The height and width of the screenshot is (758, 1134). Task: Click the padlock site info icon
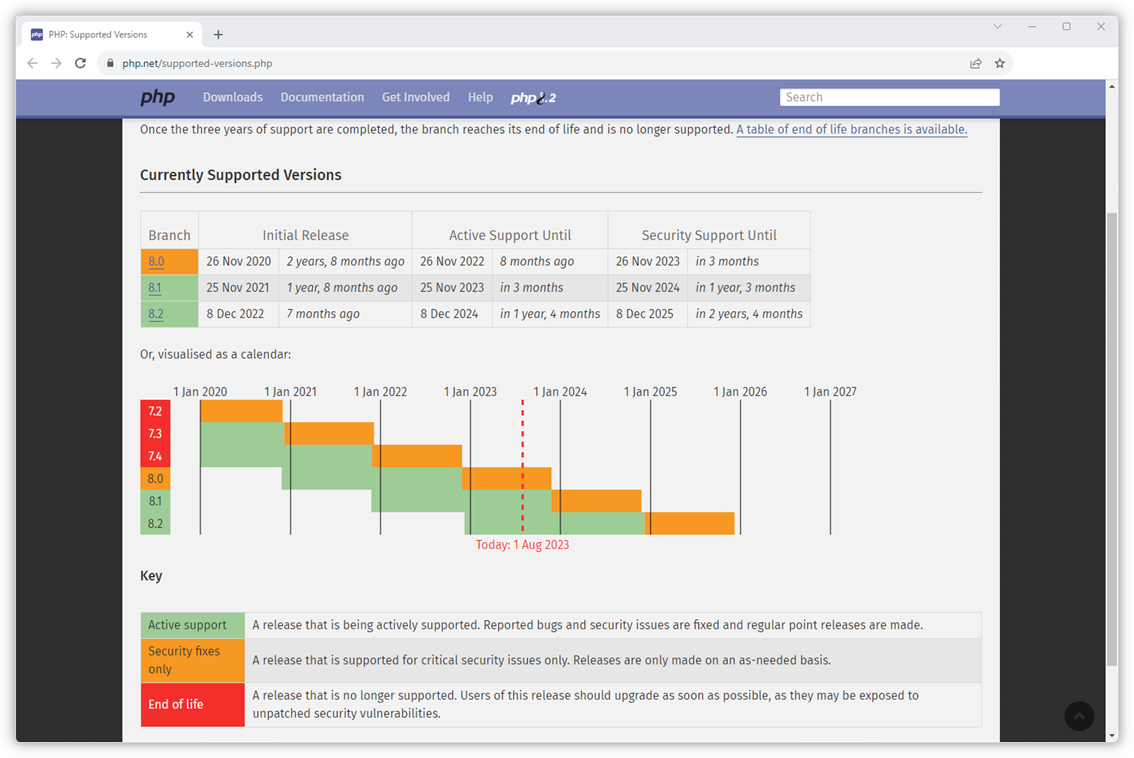[x=110, y=64]
